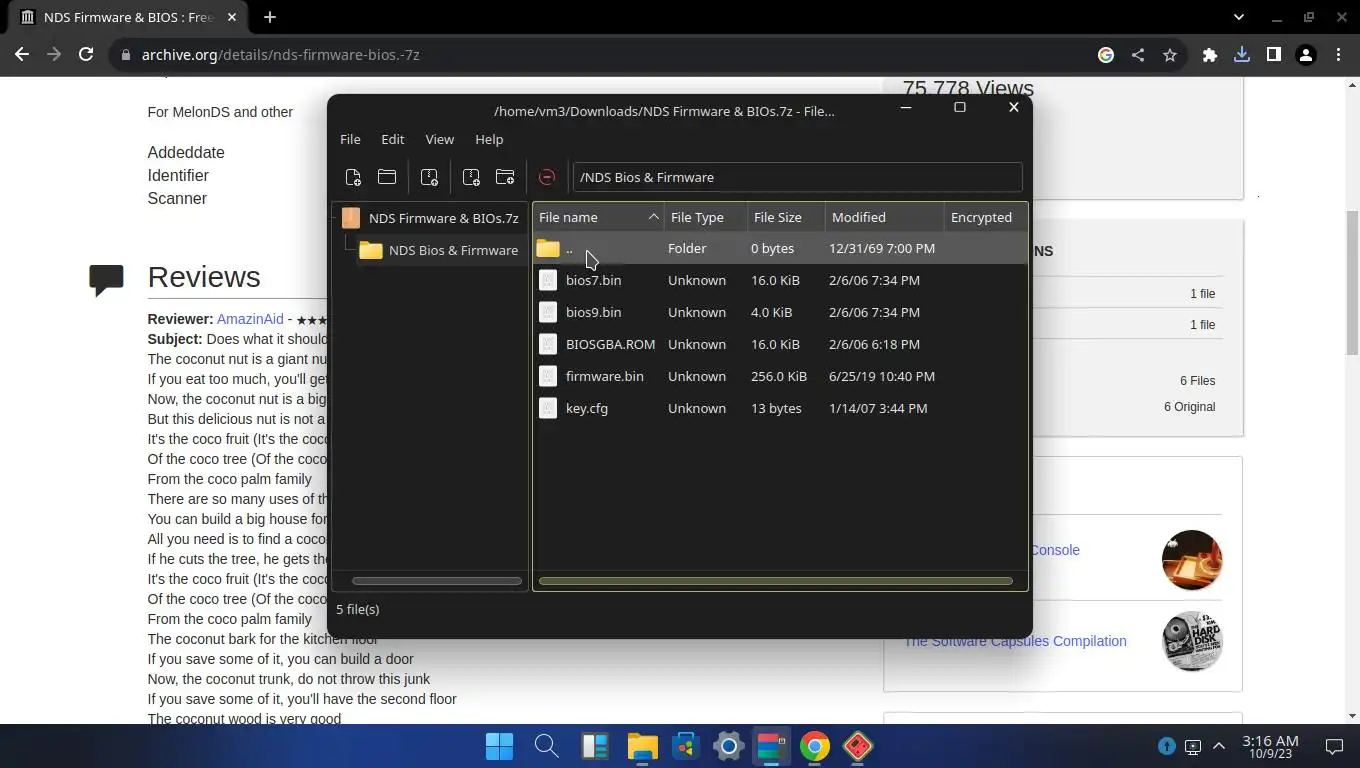
Task: Open the Chrome tab search dropdown arrow
Action: tap(1239, 17)
